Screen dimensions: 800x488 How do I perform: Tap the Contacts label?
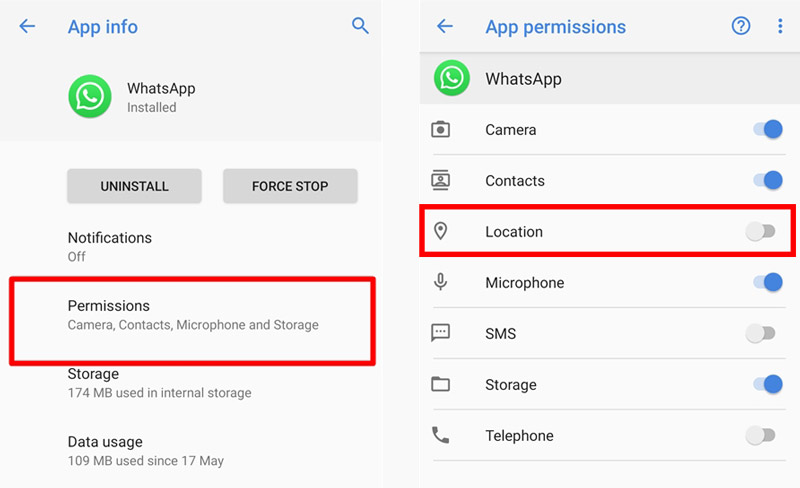[x=515, y=181]
